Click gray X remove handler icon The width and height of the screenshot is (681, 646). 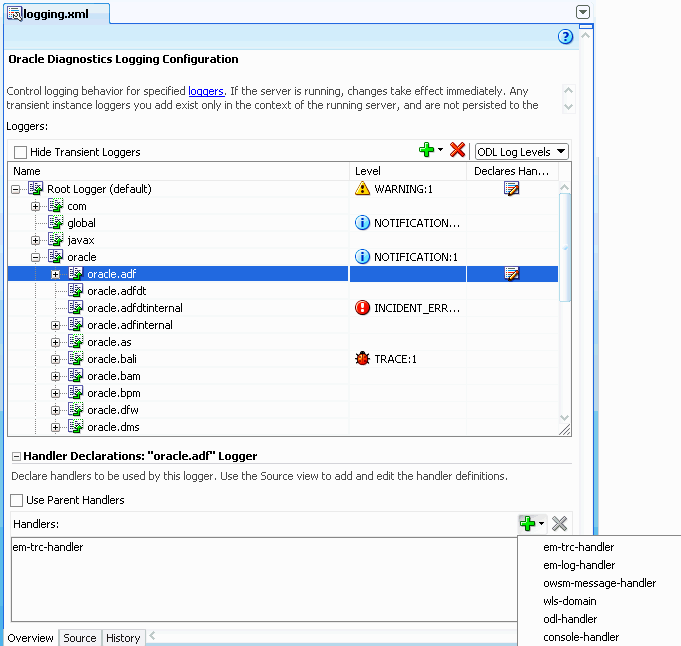pyautogui.click(x=559, y=523)
